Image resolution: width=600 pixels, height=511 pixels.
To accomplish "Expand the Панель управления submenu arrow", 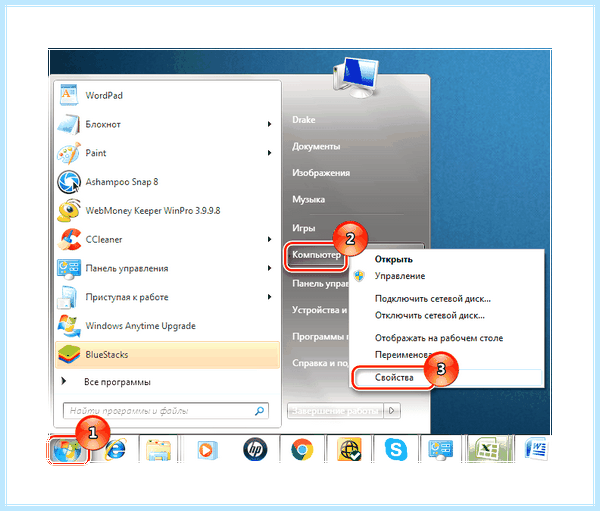I will click(269, 268).
